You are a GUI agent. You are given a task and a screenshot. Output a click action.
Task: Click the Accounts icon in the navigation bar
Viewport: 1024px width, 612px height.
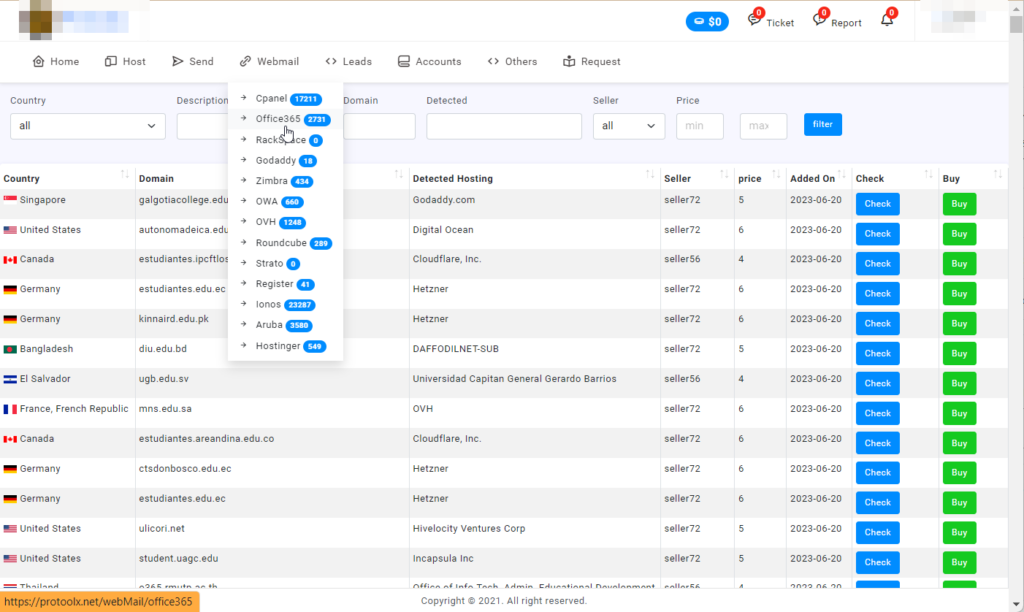click(404, 62)
